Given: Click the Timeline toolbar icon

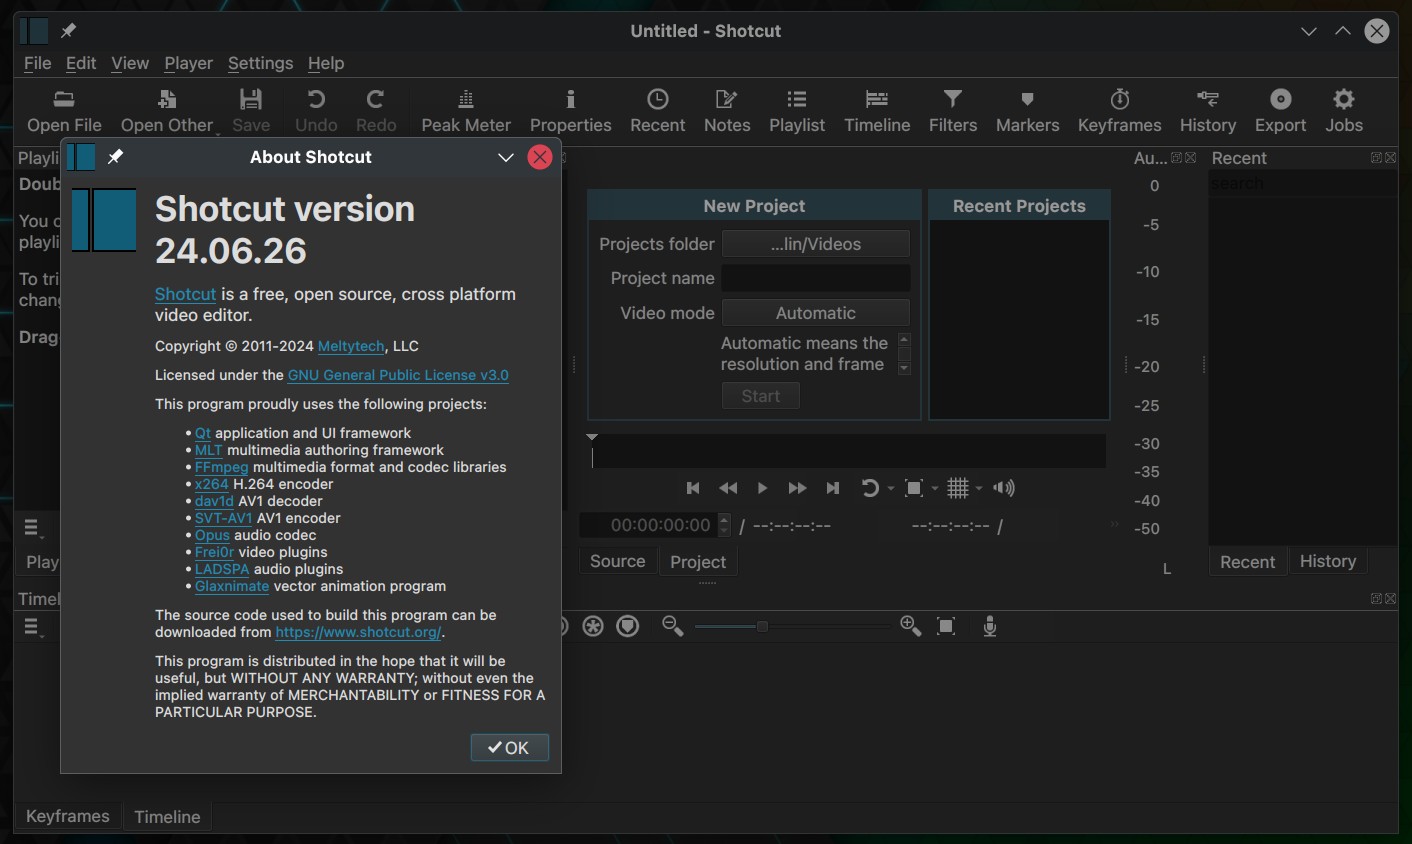Looking at the screenshot, I should pyautogui.click(x=877, y=99).
